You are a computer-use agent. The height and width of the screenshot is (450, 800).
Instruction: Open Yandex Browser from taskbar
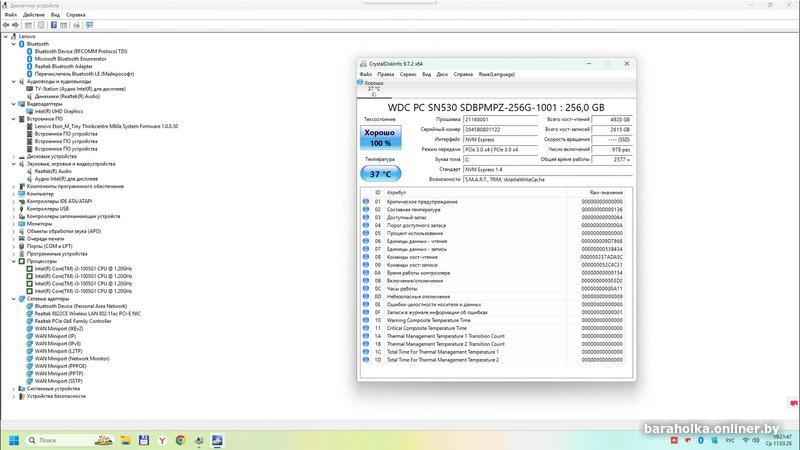point(162,440)
